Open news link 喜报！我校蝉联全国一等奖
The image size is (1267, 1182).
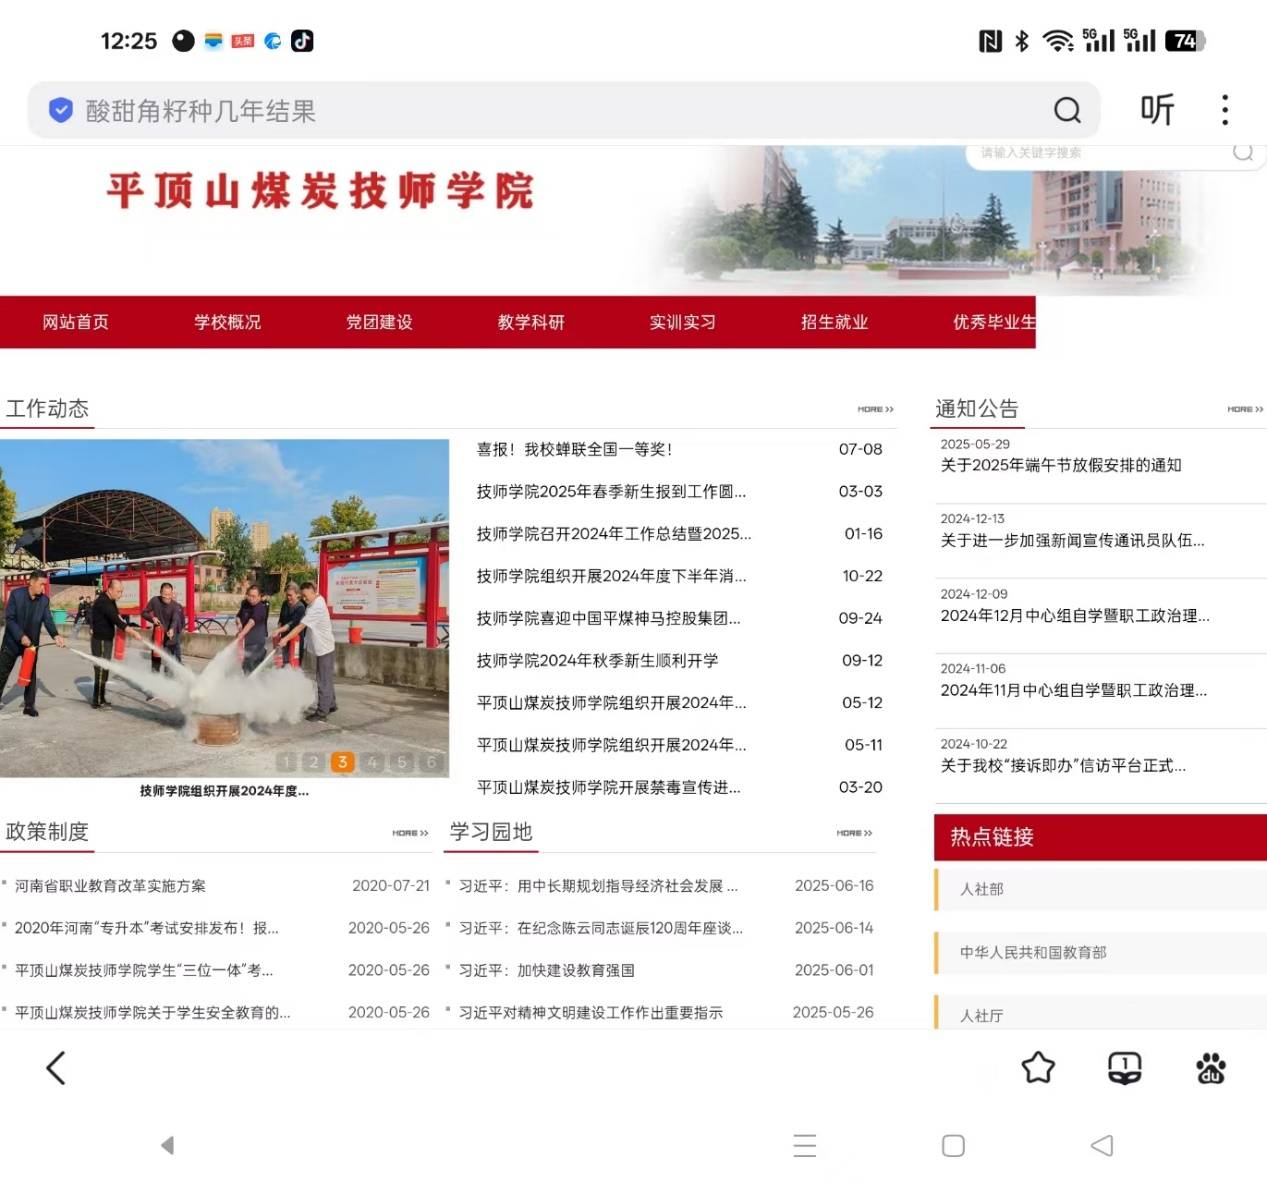pos(574,450)
